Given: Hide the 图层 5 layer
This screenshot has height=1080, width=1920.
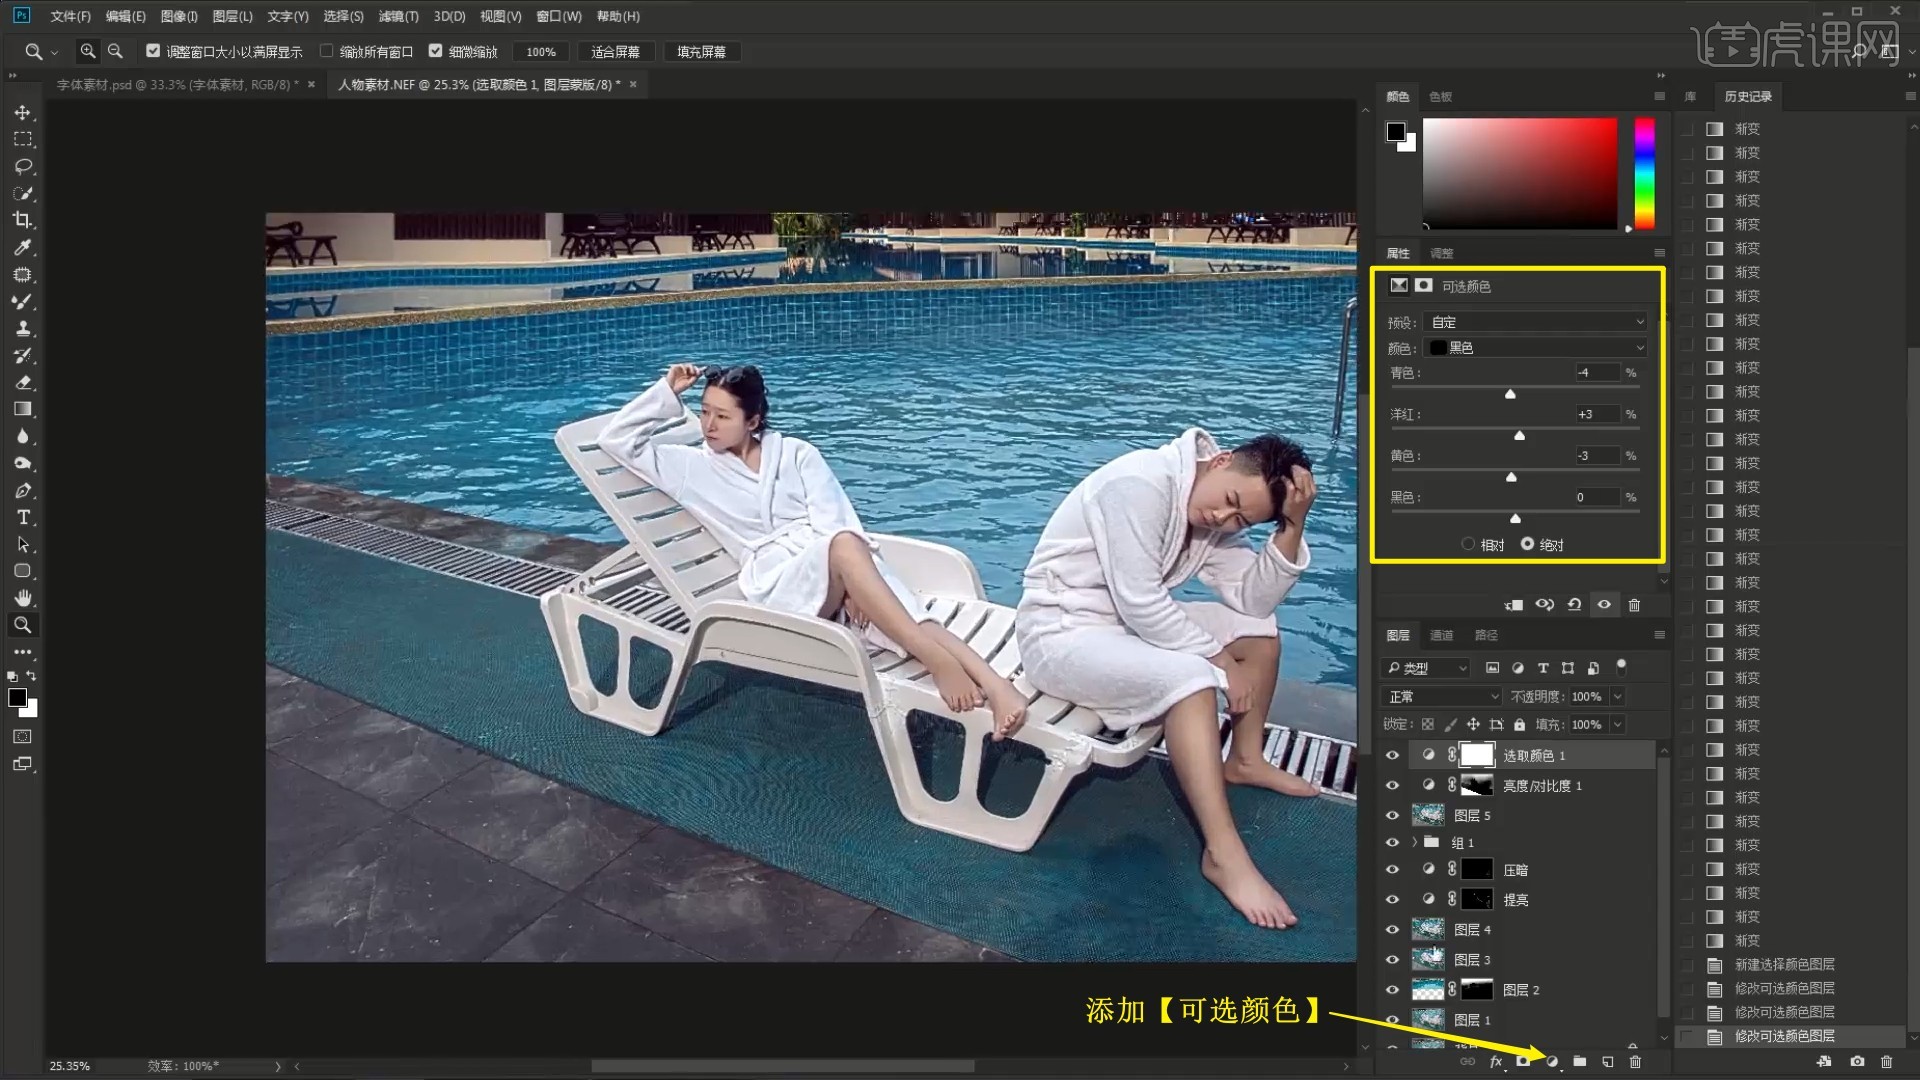Looking at the screenshot, I should (x=1392, y=815).
